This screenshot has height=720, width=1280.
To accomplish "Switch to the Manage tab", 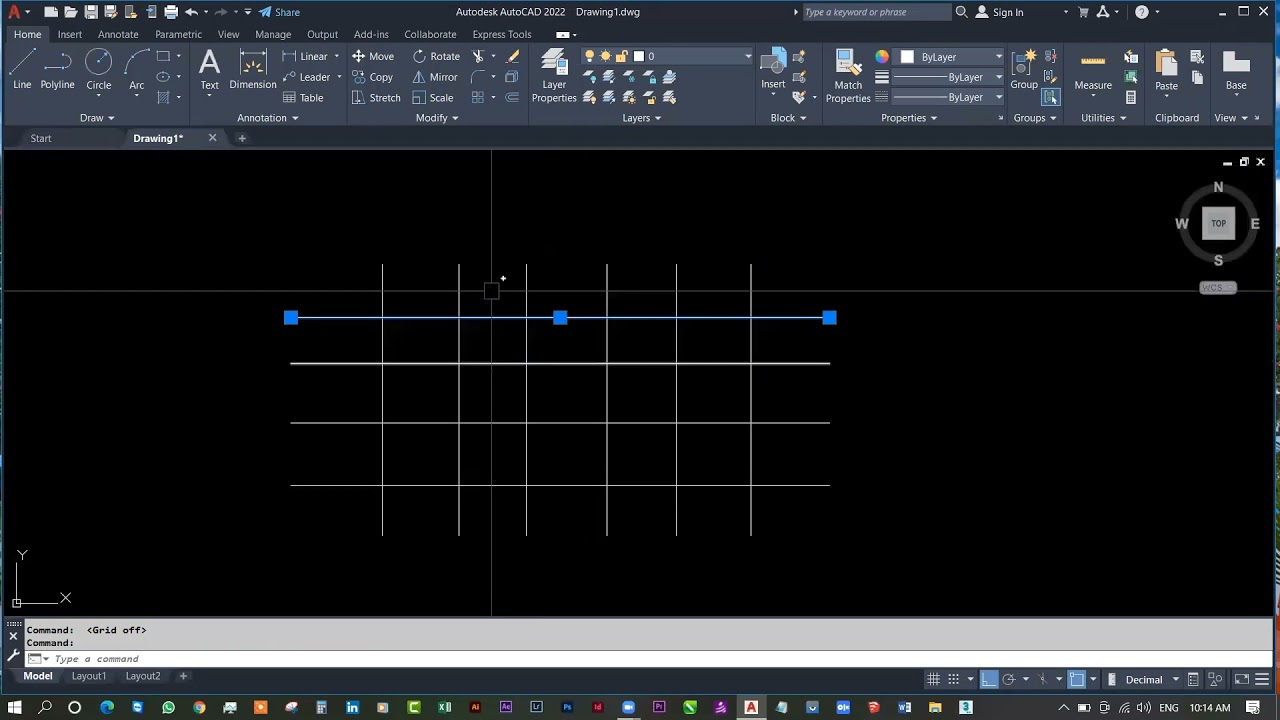I will [x=273, y=34].
